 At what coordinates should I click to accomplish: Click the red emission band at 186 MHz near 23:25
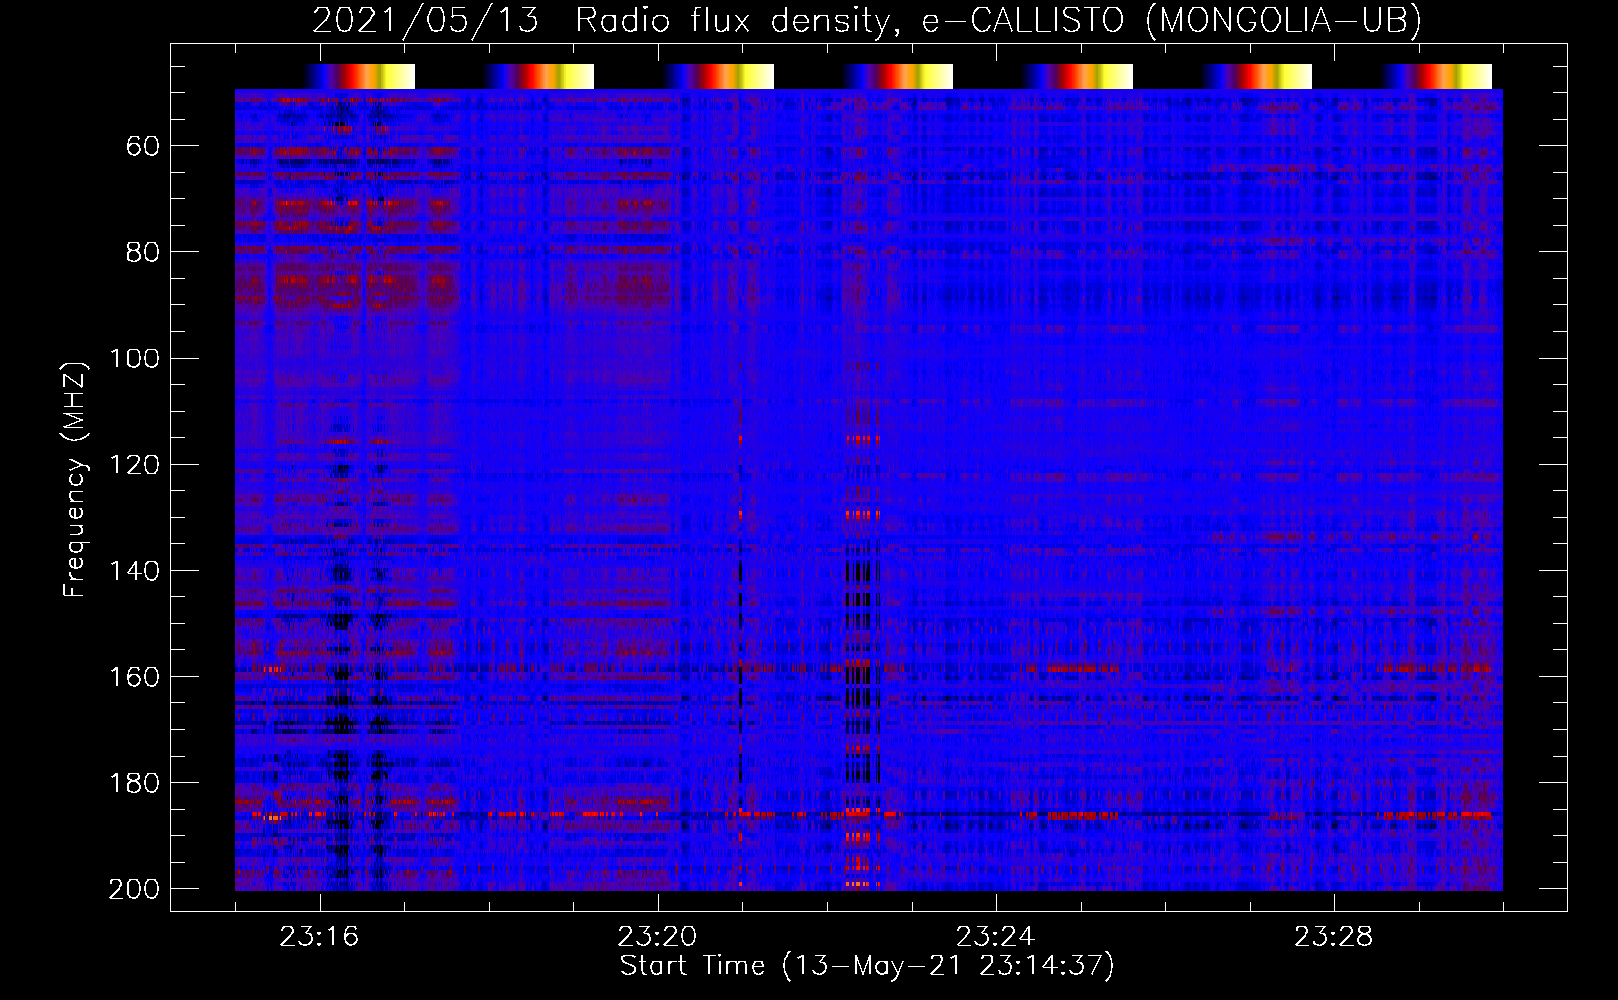tap(1070, 815)
